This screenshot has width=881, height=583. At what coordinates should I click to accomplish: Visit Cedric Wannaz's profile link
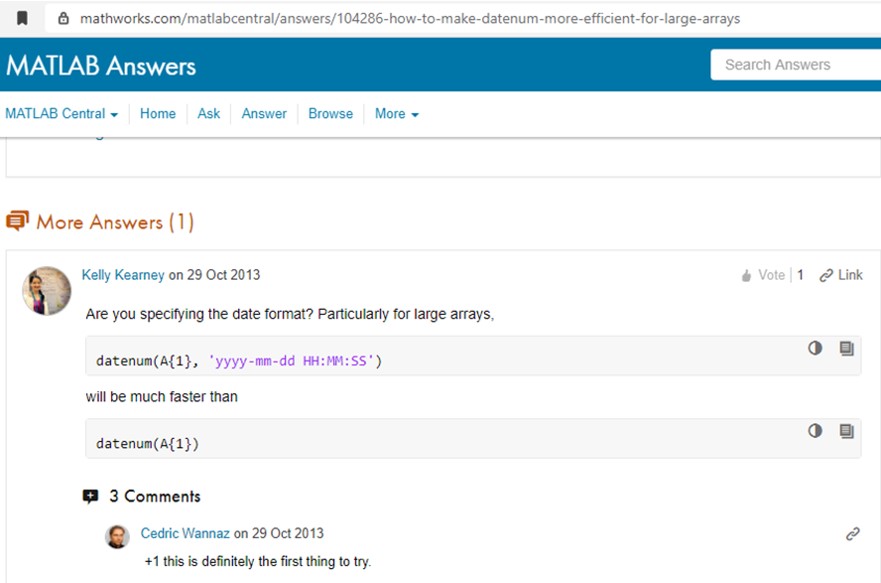tap(185, 533)
